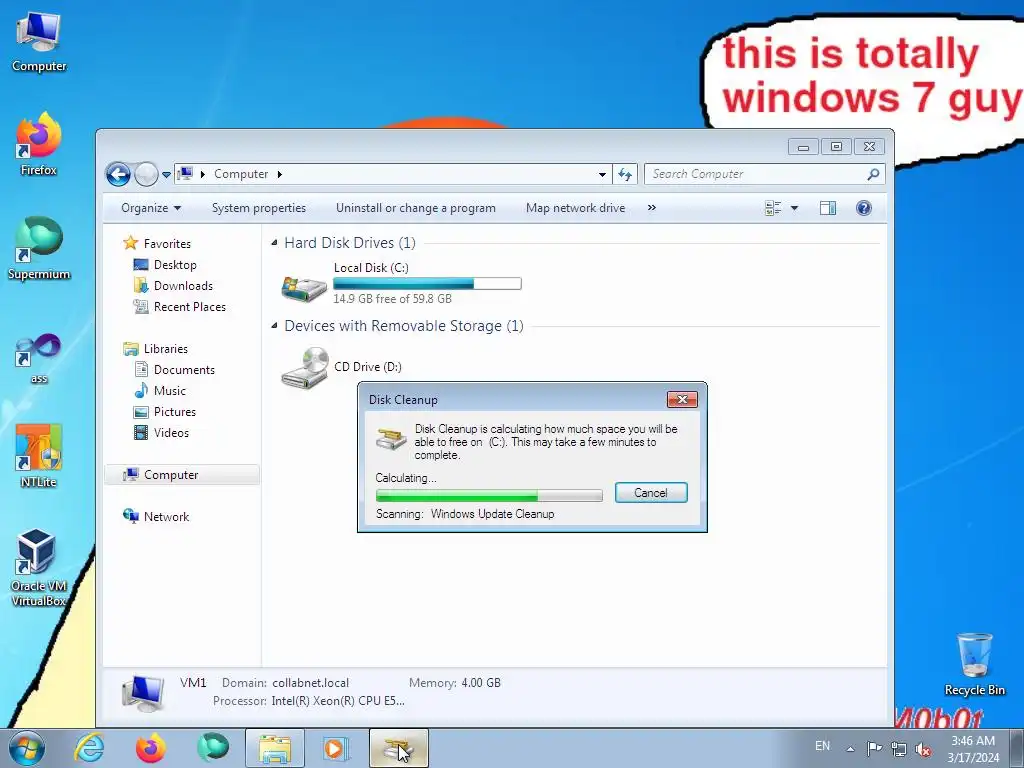The image size is (1024, 768).
Task: Open Windows Media Player from taskbar
Action: click(x=337, y=748)
